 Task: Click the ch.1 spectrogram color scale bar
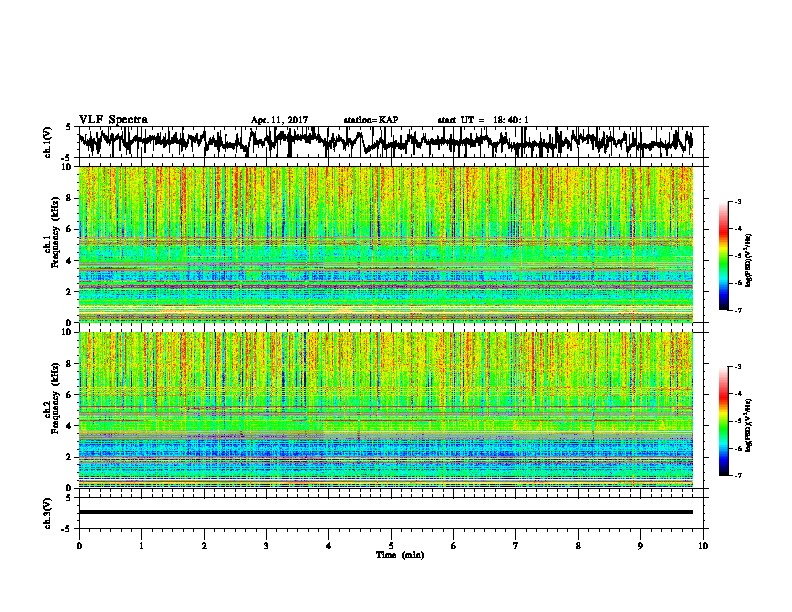[724, 256]
